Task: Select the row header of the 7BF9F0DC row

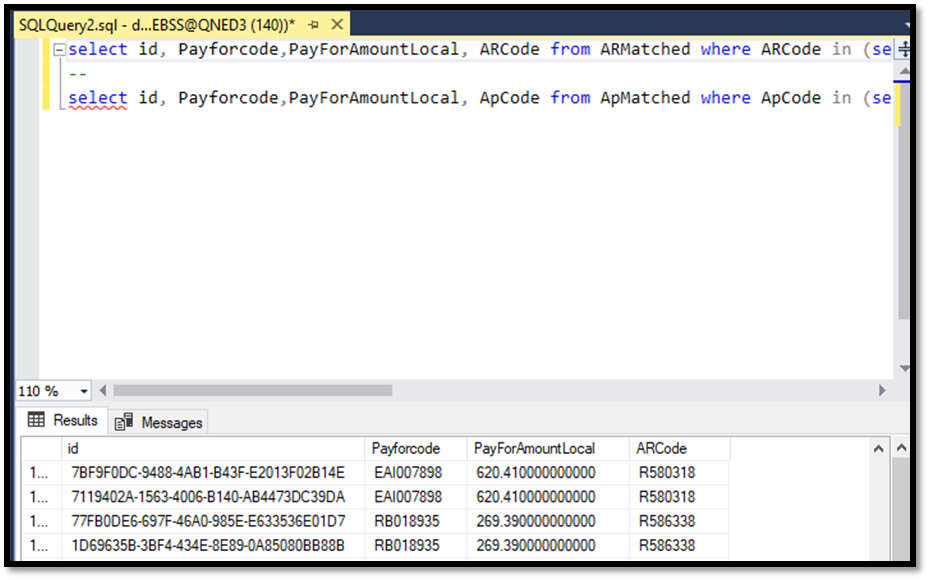Action: (x=41, y=473)
